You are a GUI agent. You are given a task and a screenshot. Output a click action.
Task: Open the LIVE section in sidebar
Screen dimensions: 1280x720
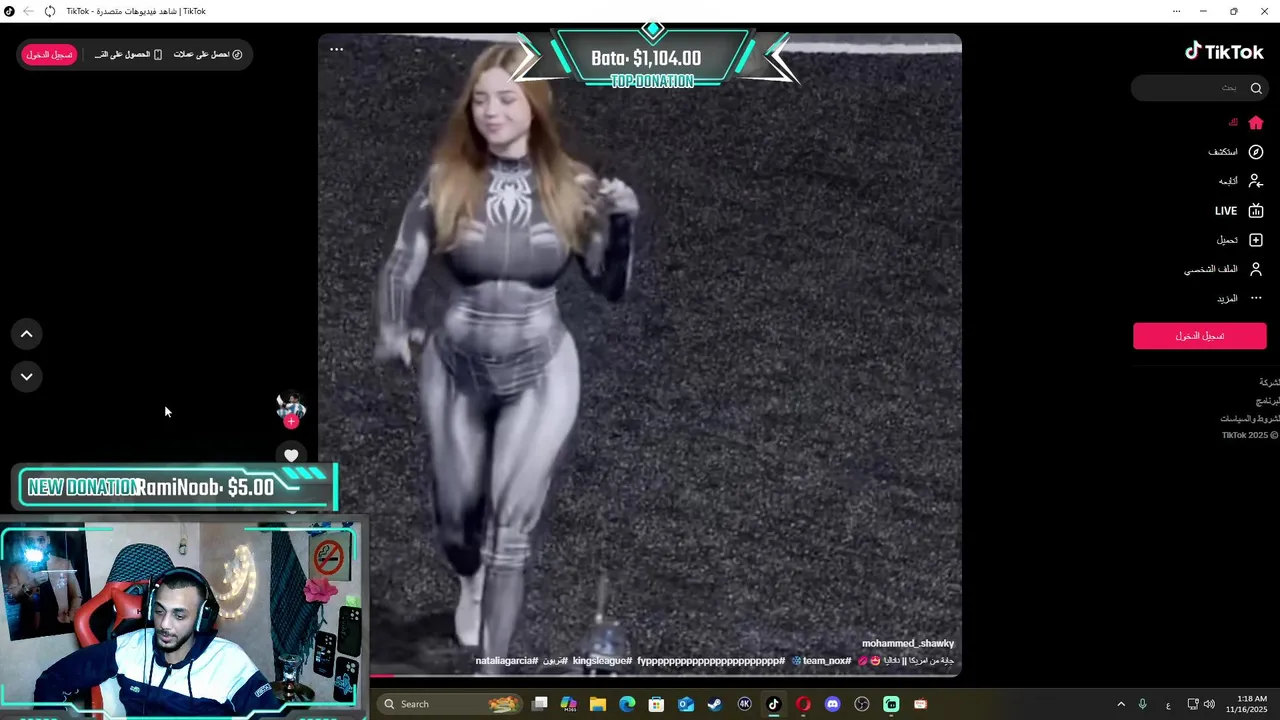[x=1239, y=211]
